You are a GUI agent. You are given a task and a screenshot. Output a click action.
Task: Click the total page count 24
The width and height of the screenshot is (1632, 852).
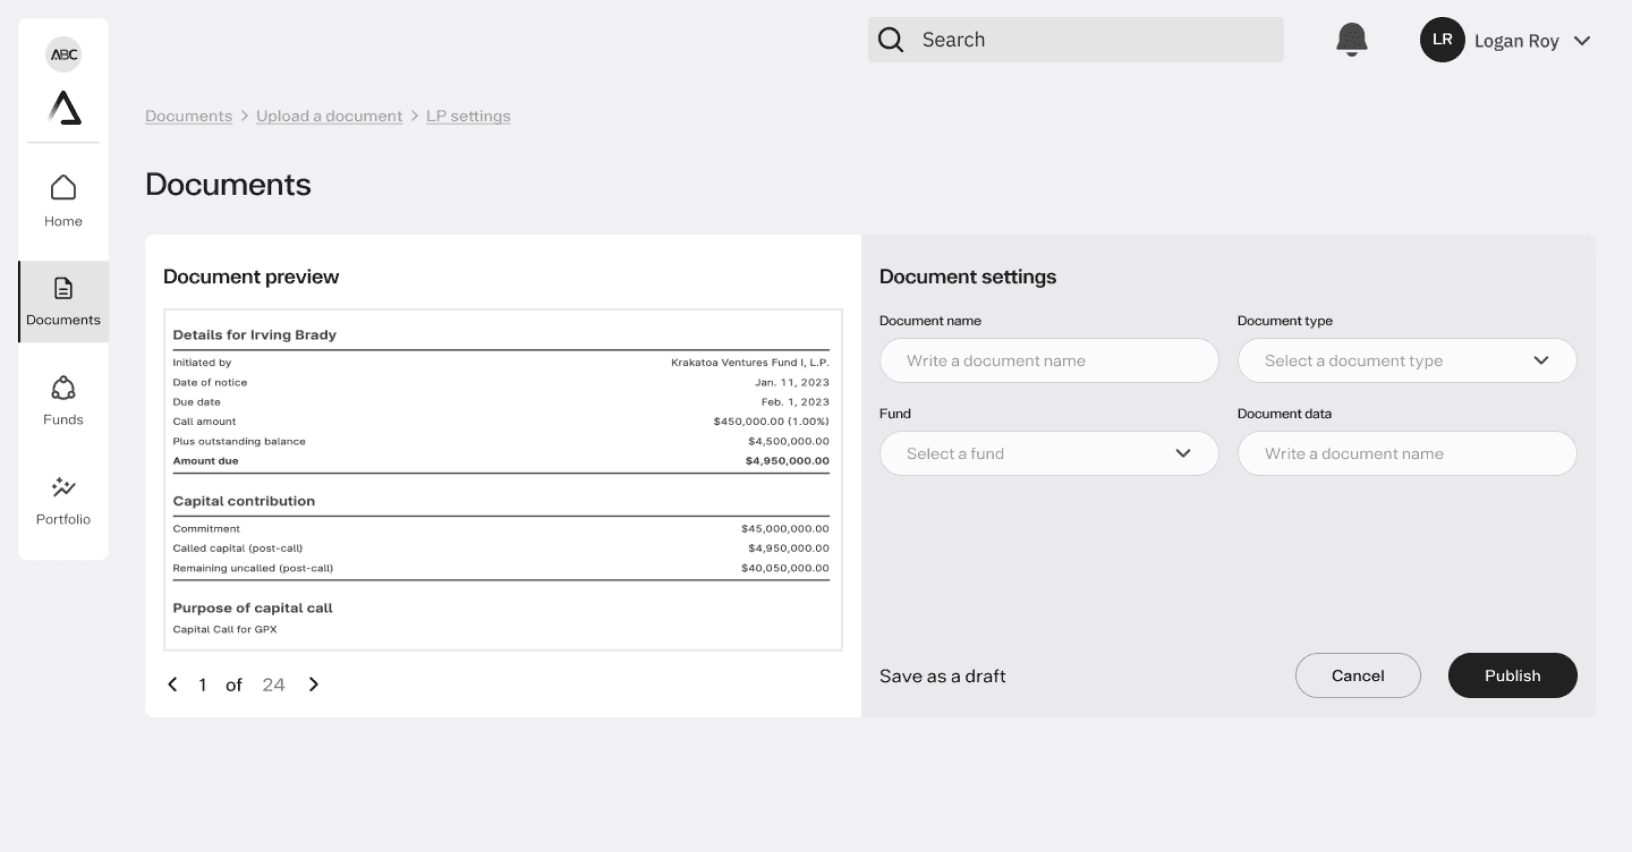[273, 685]
